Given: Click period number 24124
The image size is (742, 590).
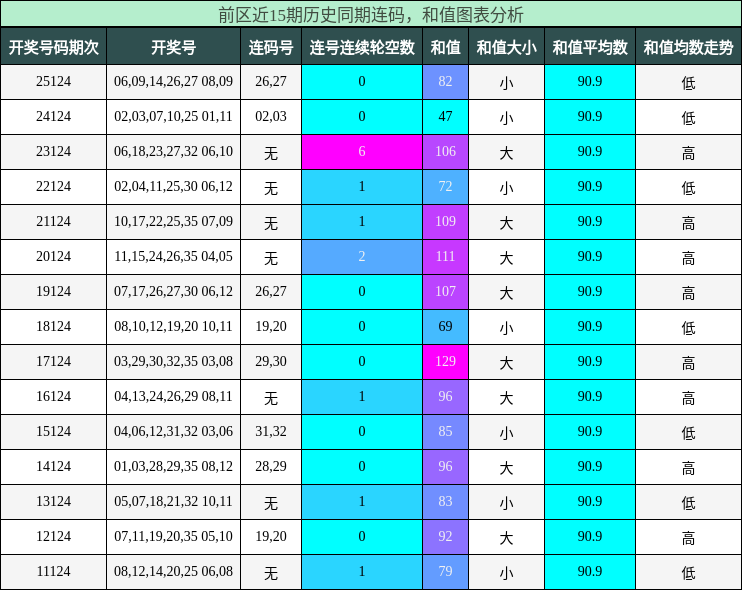Looking at the screenshot, I should (x=53, y=116).
